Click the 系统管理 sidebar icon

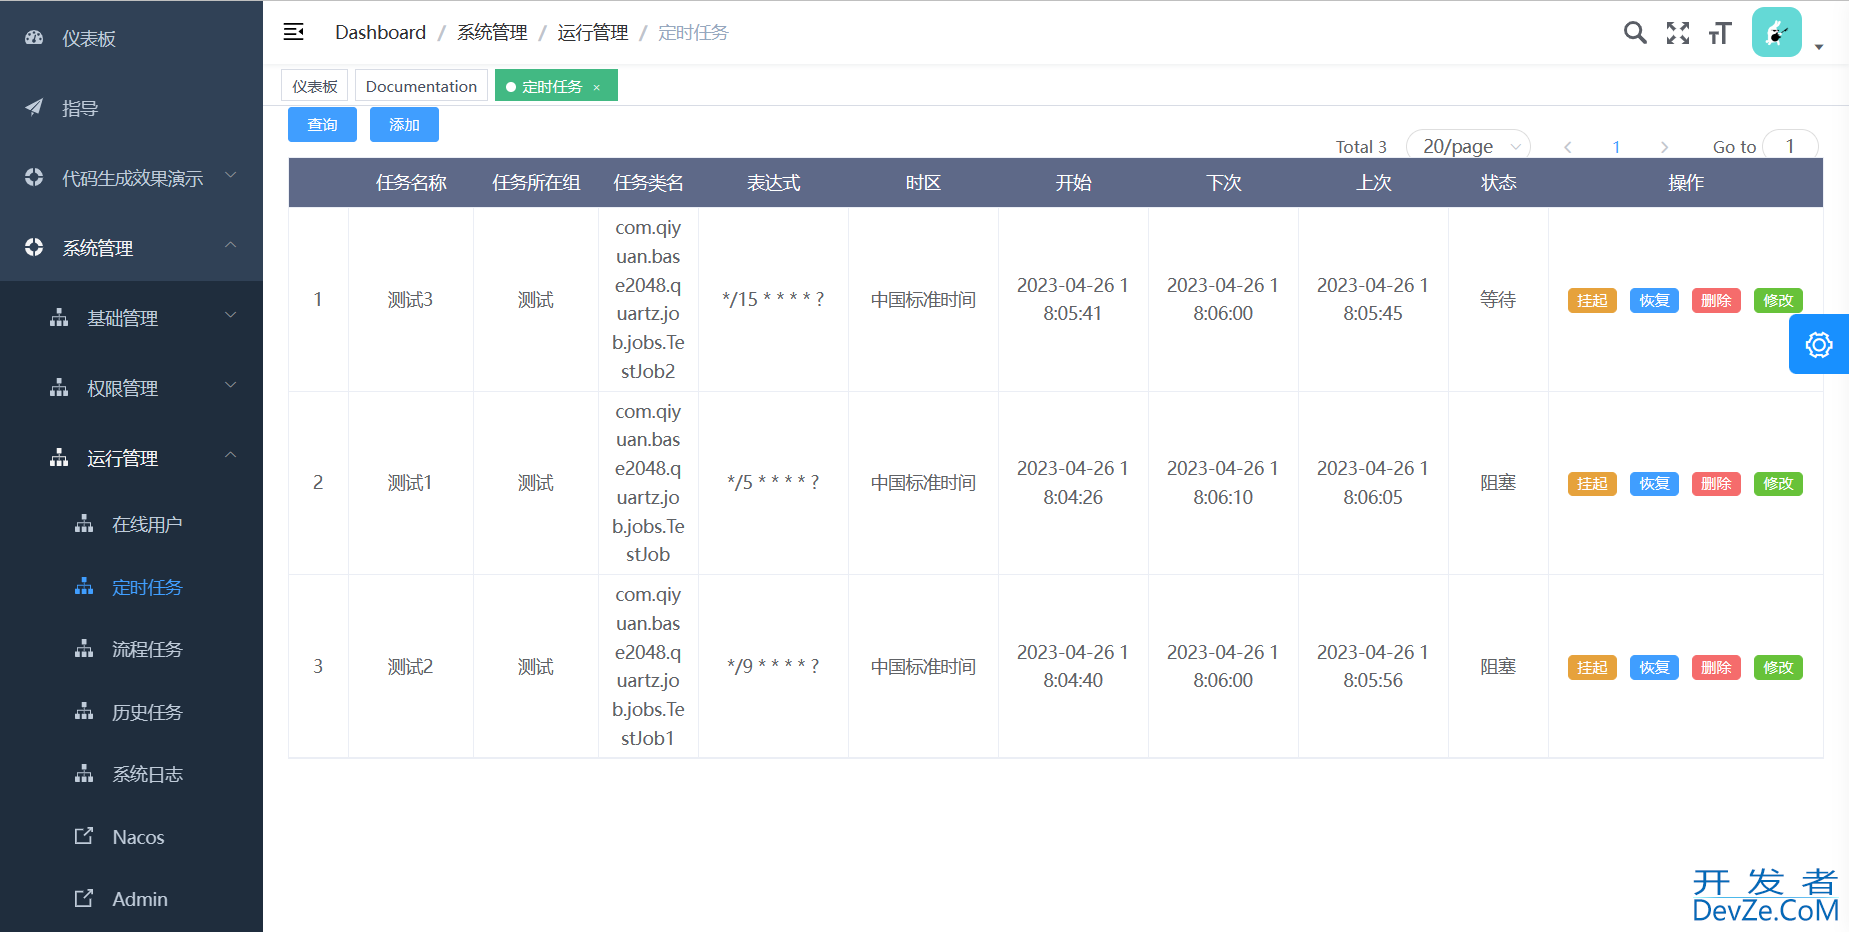coord(34,247)
